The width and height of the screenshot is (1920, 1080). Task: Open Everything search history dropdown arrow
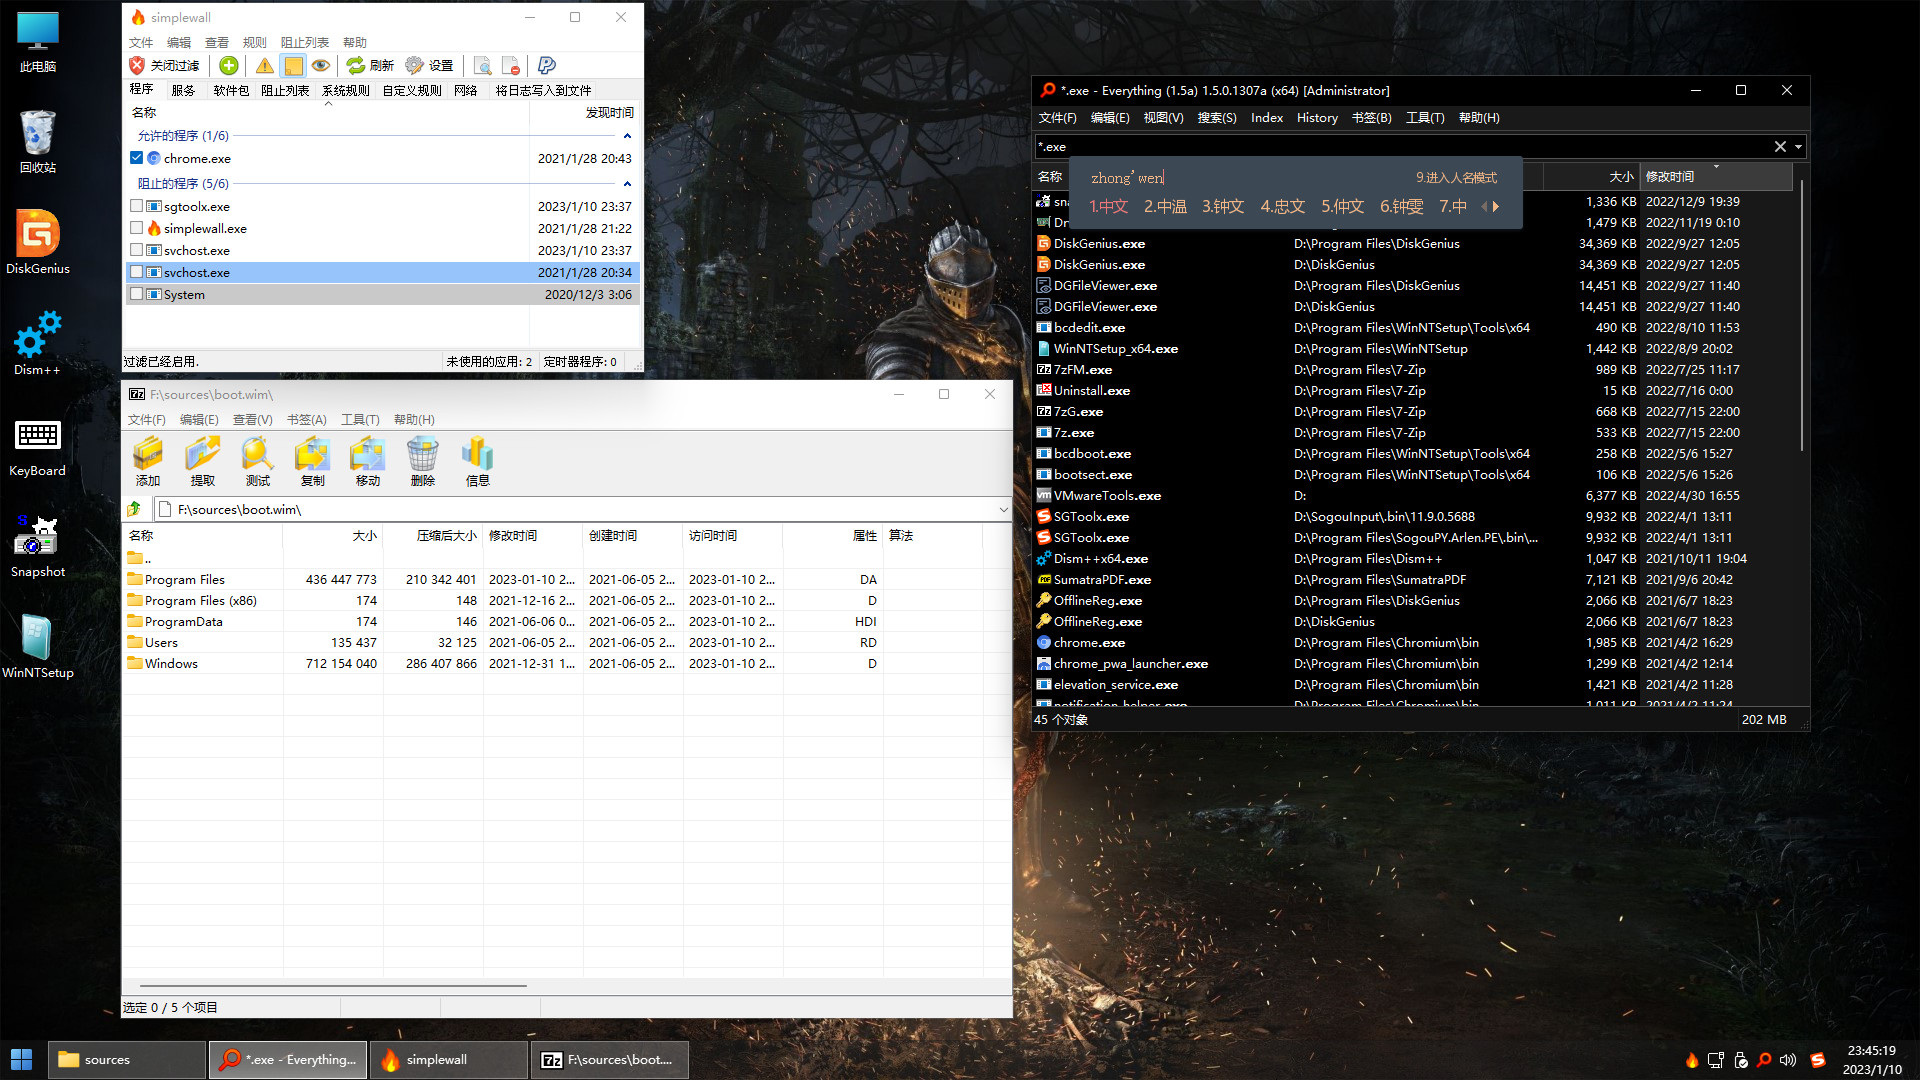pos(1798,146)
